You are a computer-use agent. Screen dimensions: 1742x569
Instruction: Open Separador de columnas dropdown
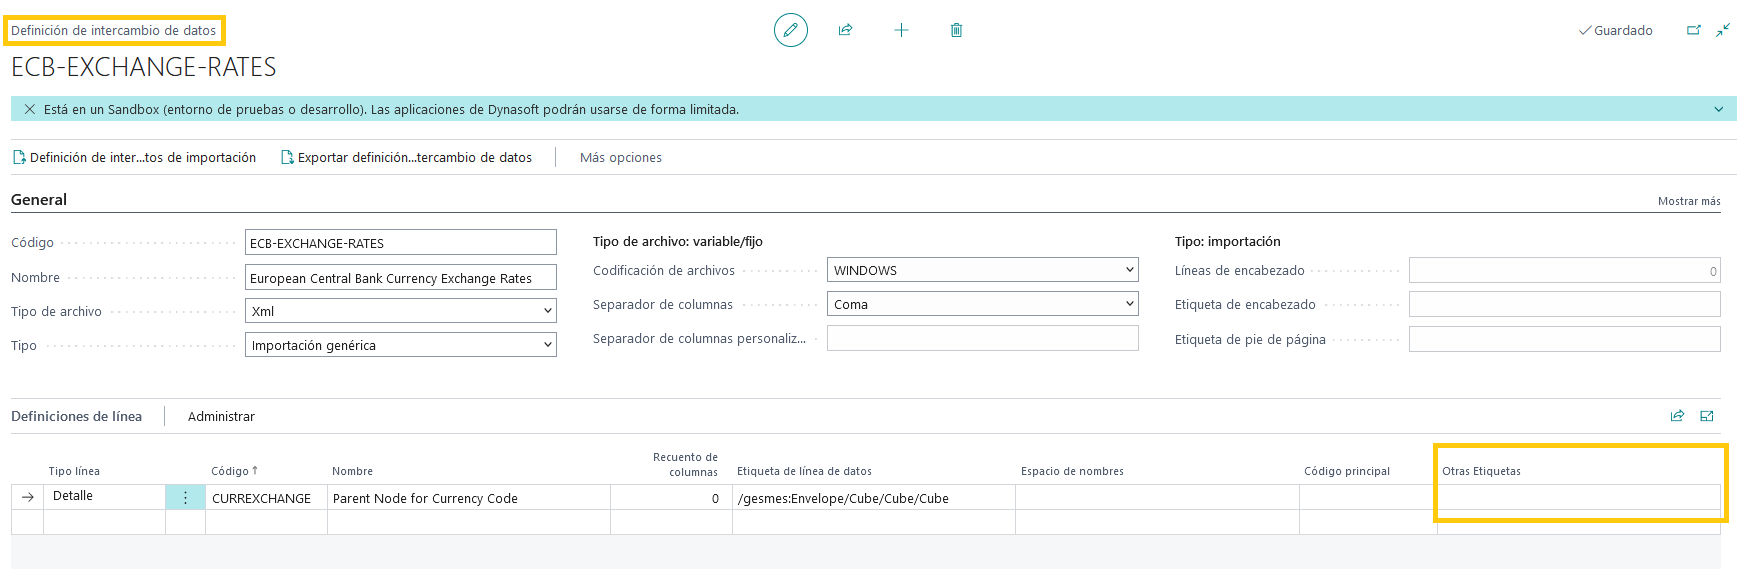tap(982, 304)
